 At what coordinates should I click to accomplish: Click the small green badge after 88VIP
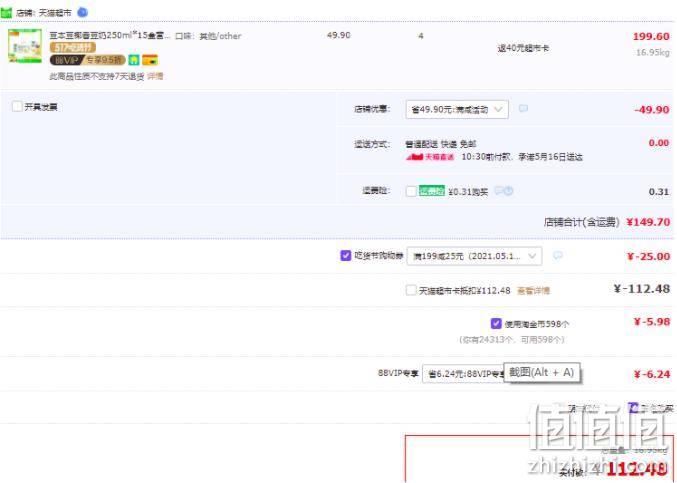134,60
